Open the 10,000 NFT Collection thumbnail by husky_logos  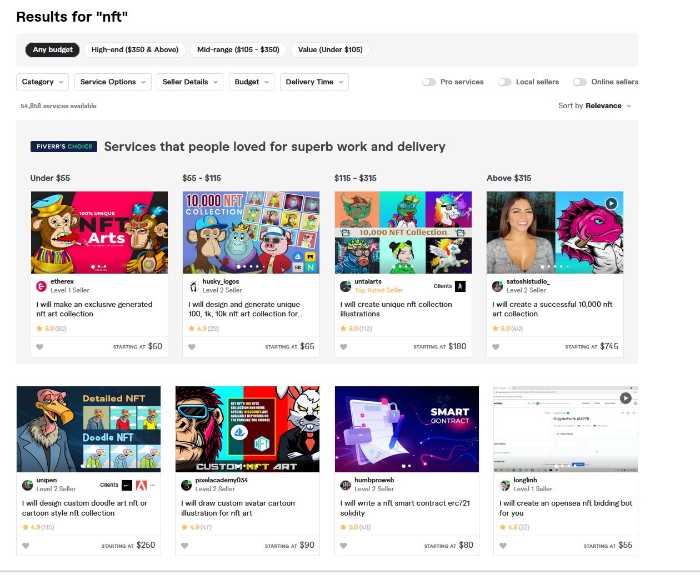click(x=251, y=233)
